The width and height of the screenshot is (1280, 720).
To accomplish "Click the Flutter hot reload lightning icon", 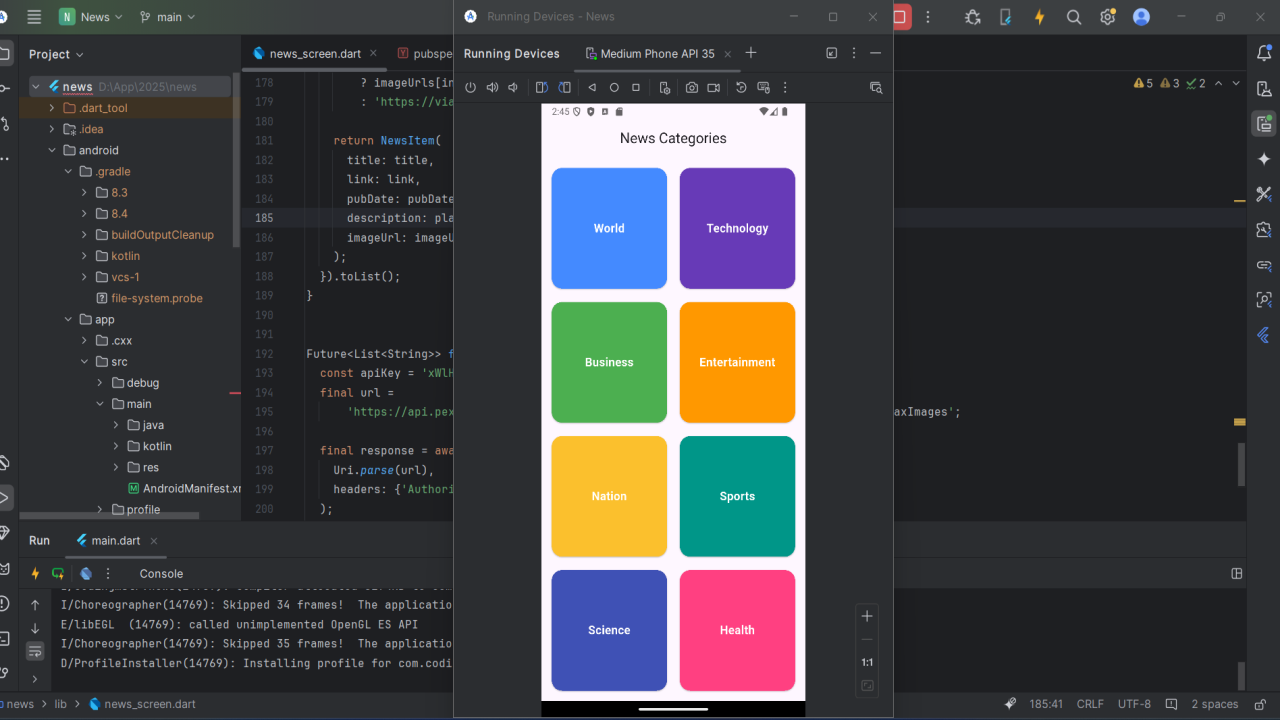I will [1039, 17].
